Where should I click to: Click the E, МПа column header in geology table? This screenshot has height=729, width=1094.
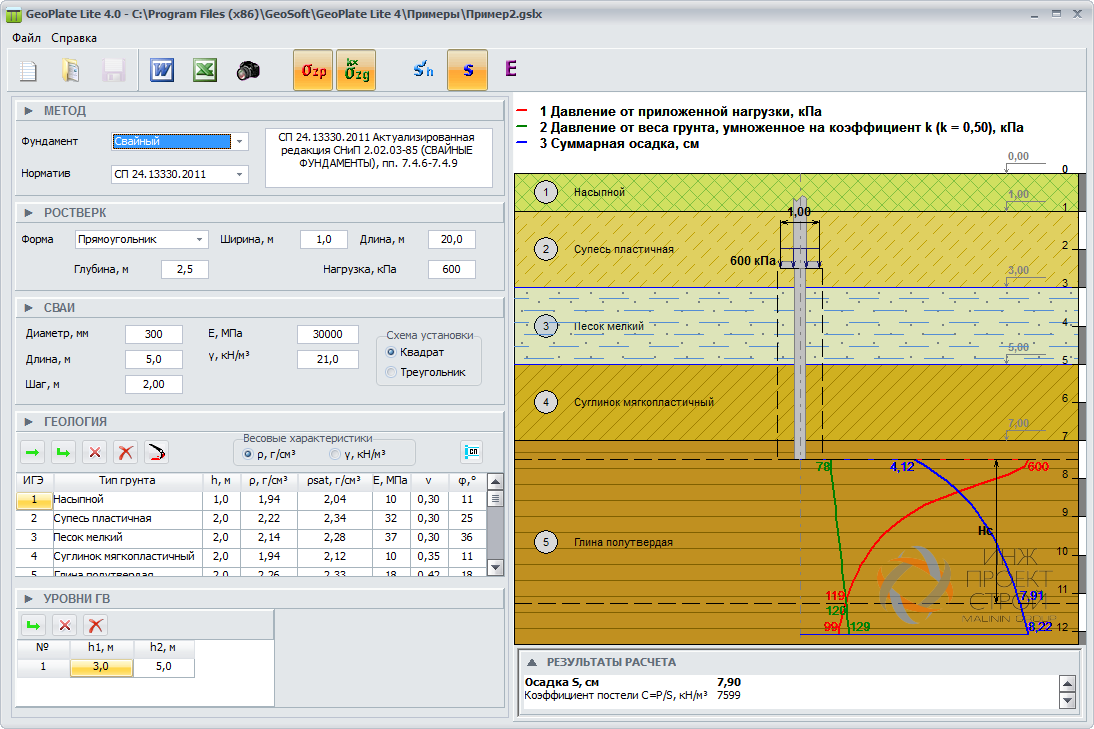(390, 481)
